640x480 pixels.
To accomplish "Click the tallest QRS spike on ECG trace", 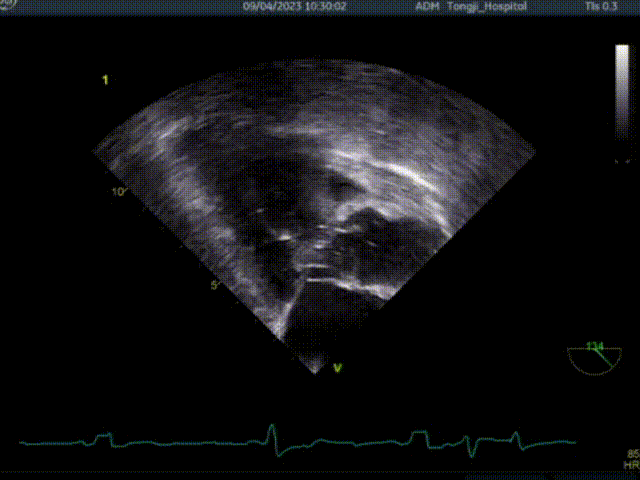I will (271, 432).
